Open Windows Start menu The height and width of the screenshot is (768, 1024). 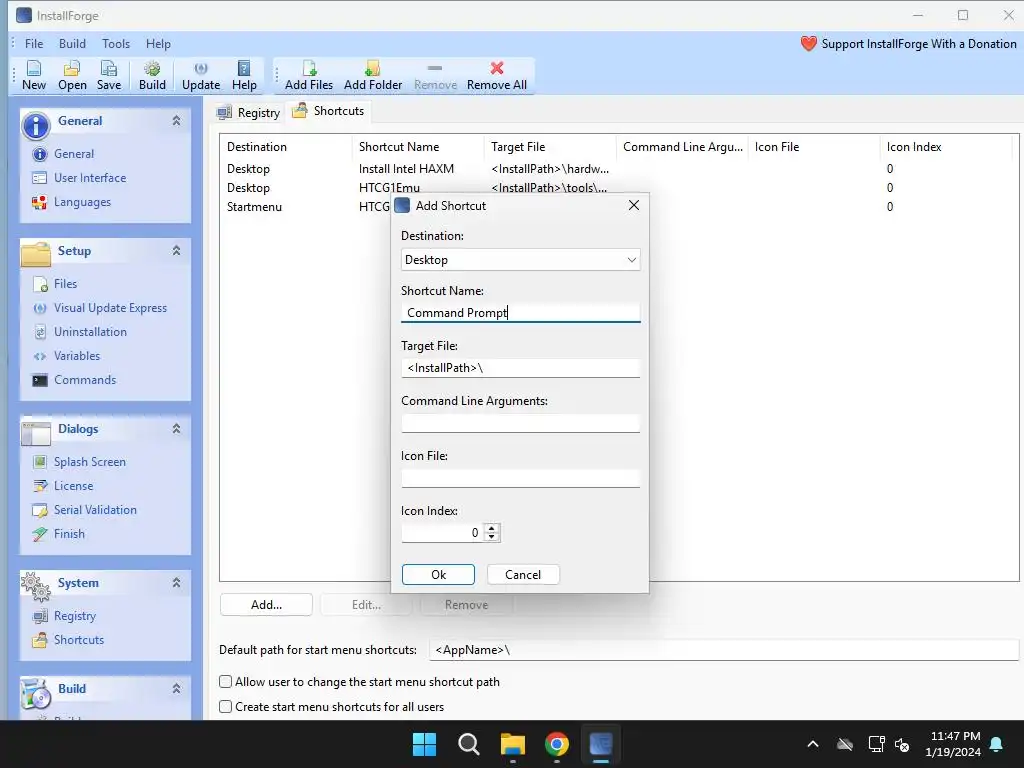point(424,744)
